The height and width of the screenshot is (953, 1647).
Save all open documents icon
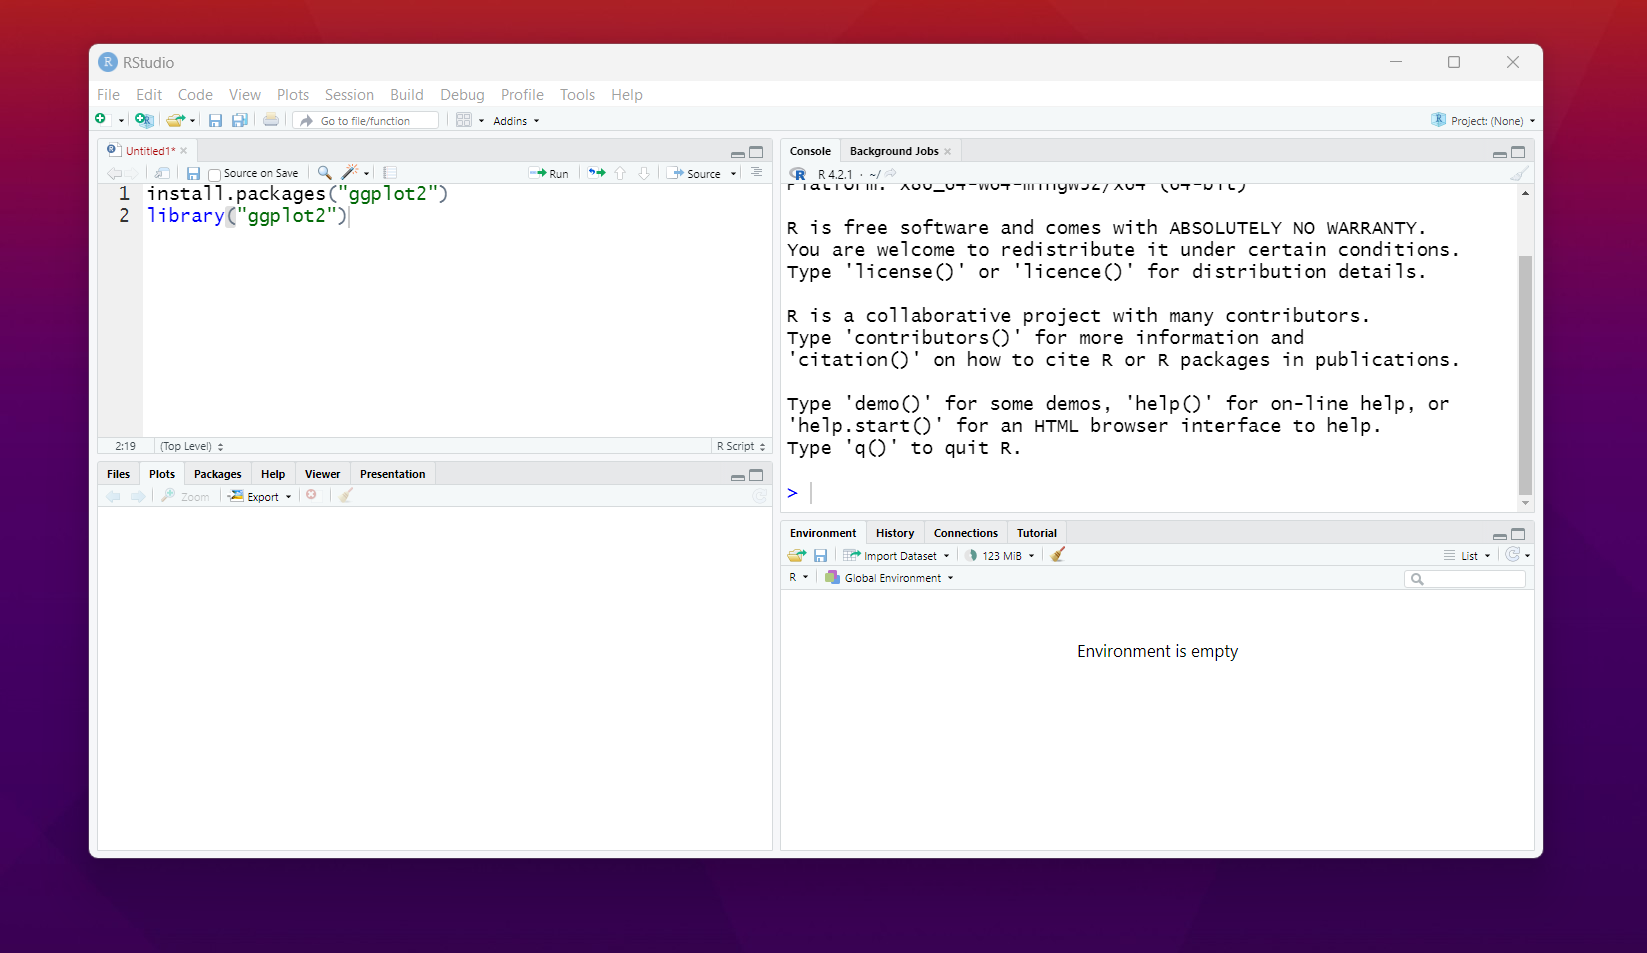[x=240, y=120]
